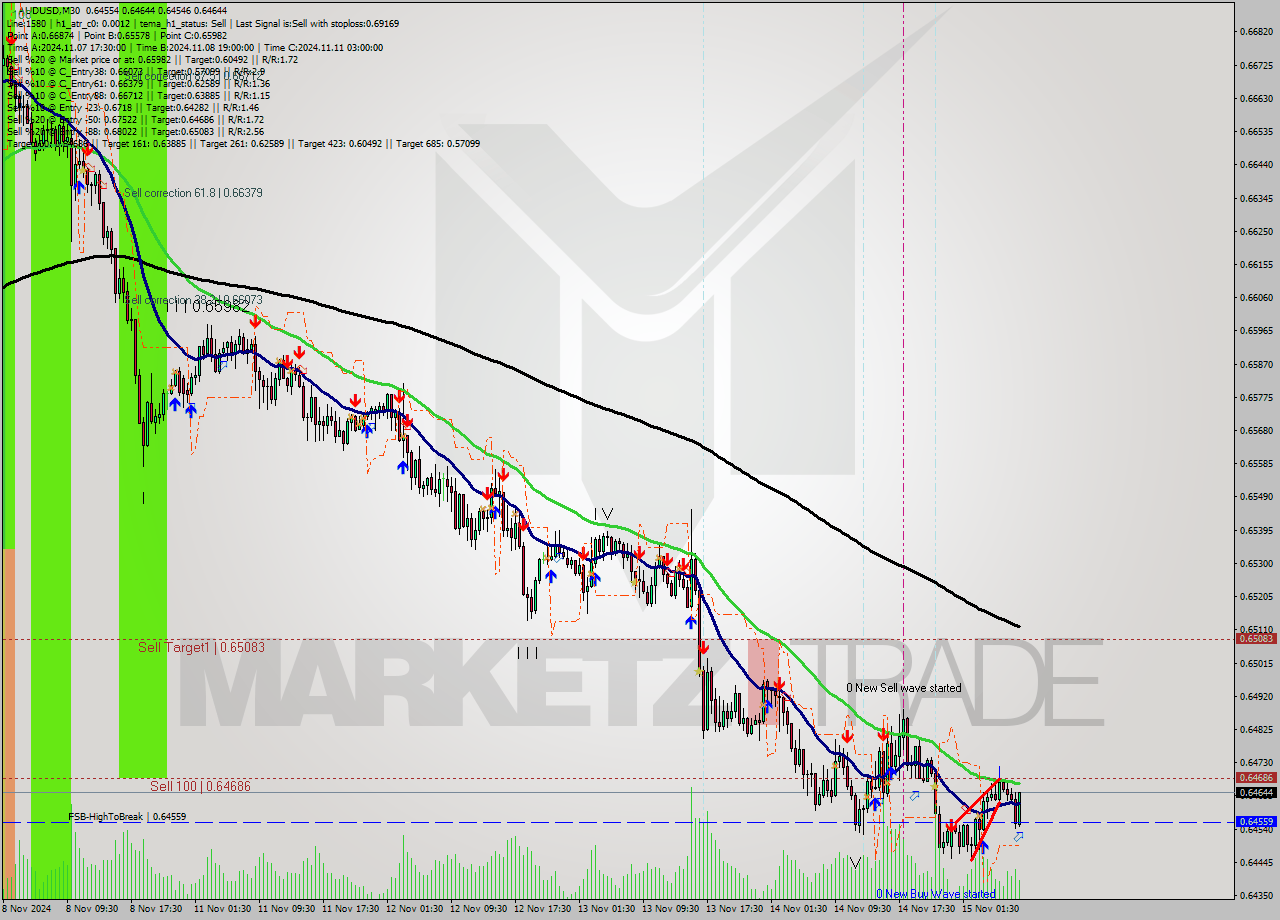Click the black 0.64644 current price tag

(x=1255, y=792)
